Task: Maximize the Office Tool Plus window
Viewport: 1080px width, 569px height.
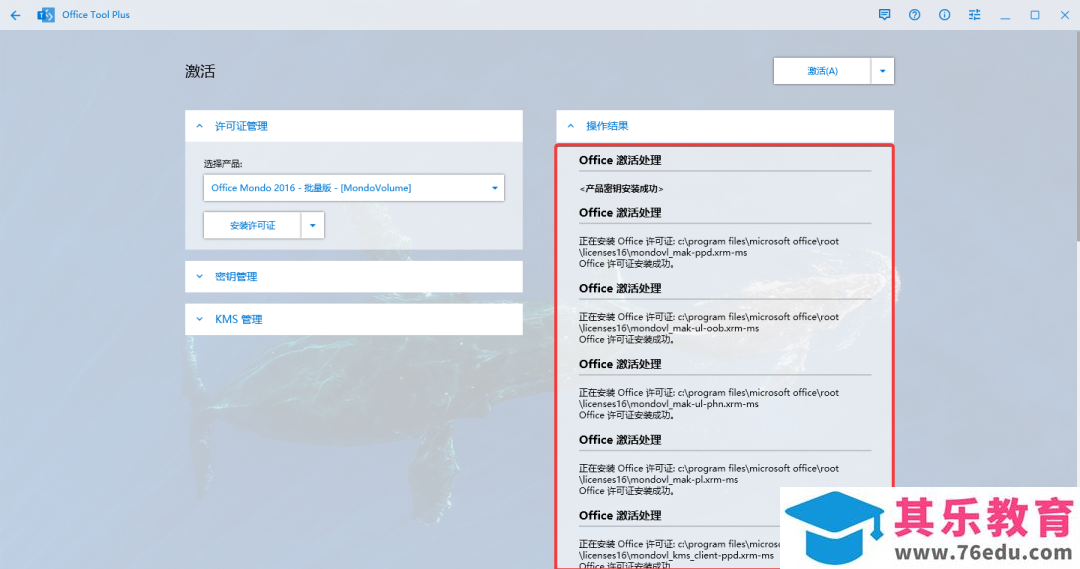Action: [1035, 14]
